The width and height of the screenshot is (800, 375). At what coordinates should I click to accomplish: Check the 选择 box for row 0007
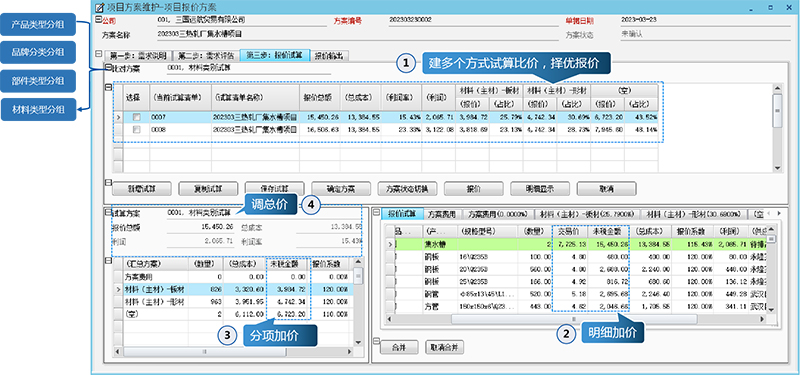136,117
